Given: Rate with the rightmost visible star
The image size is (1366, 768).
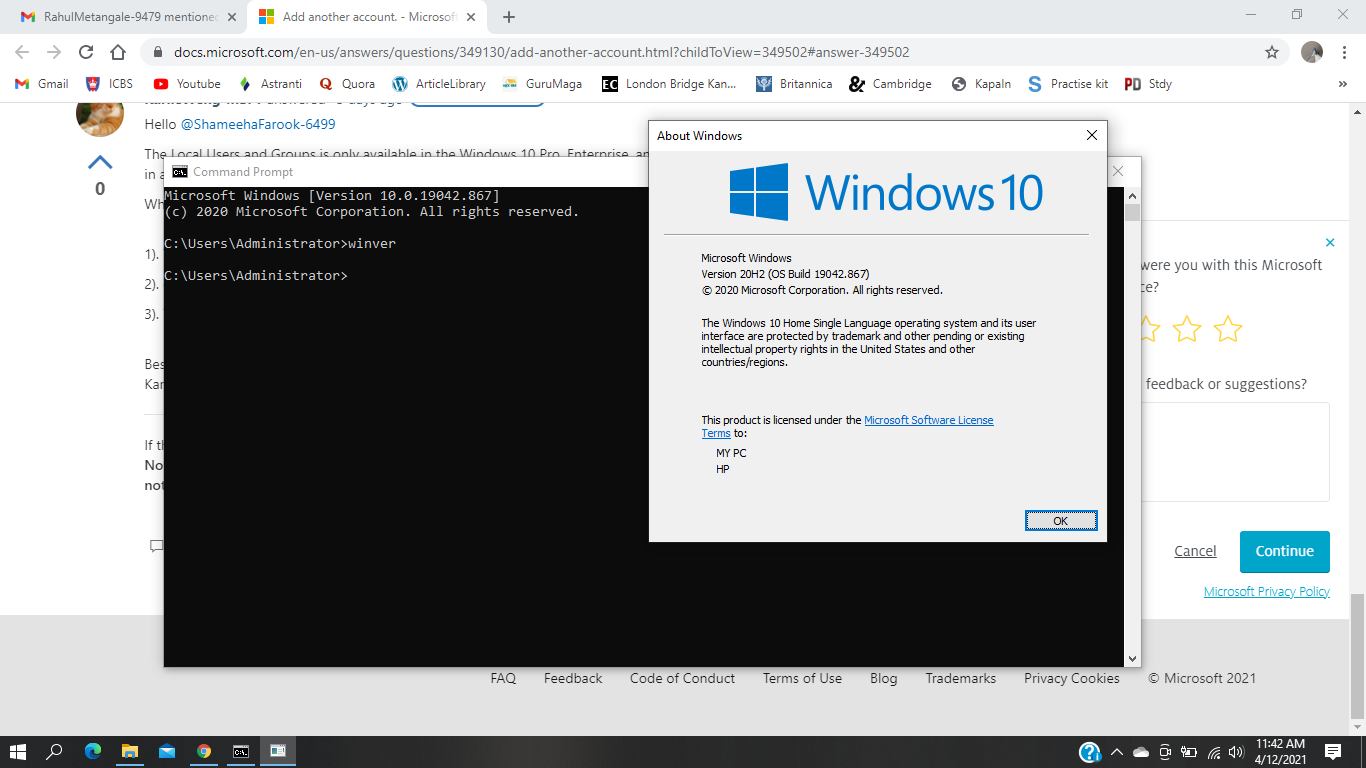Looking at the screenshot, I should tap(1227, 329).
